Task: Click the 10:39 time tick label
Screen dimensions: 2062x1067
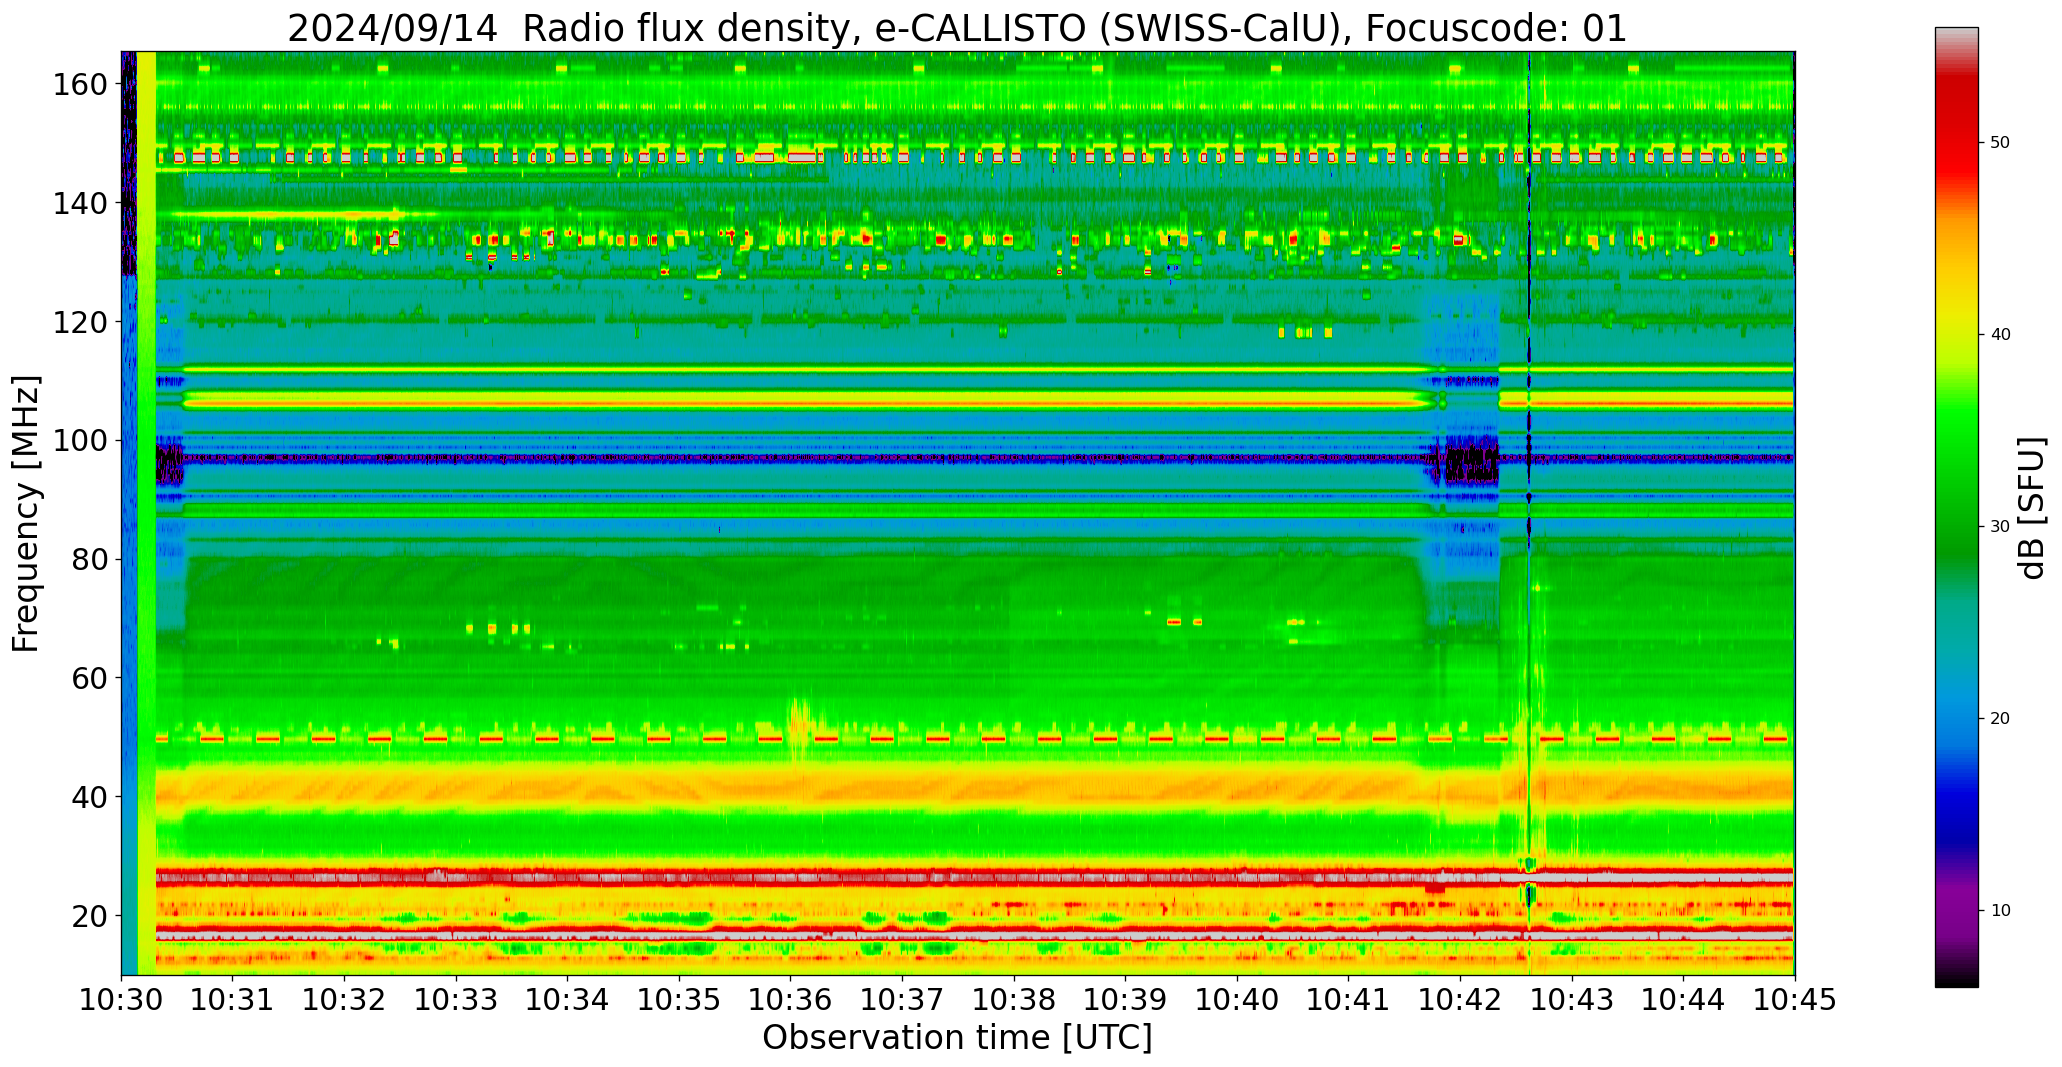Action: (1126, 1000)
